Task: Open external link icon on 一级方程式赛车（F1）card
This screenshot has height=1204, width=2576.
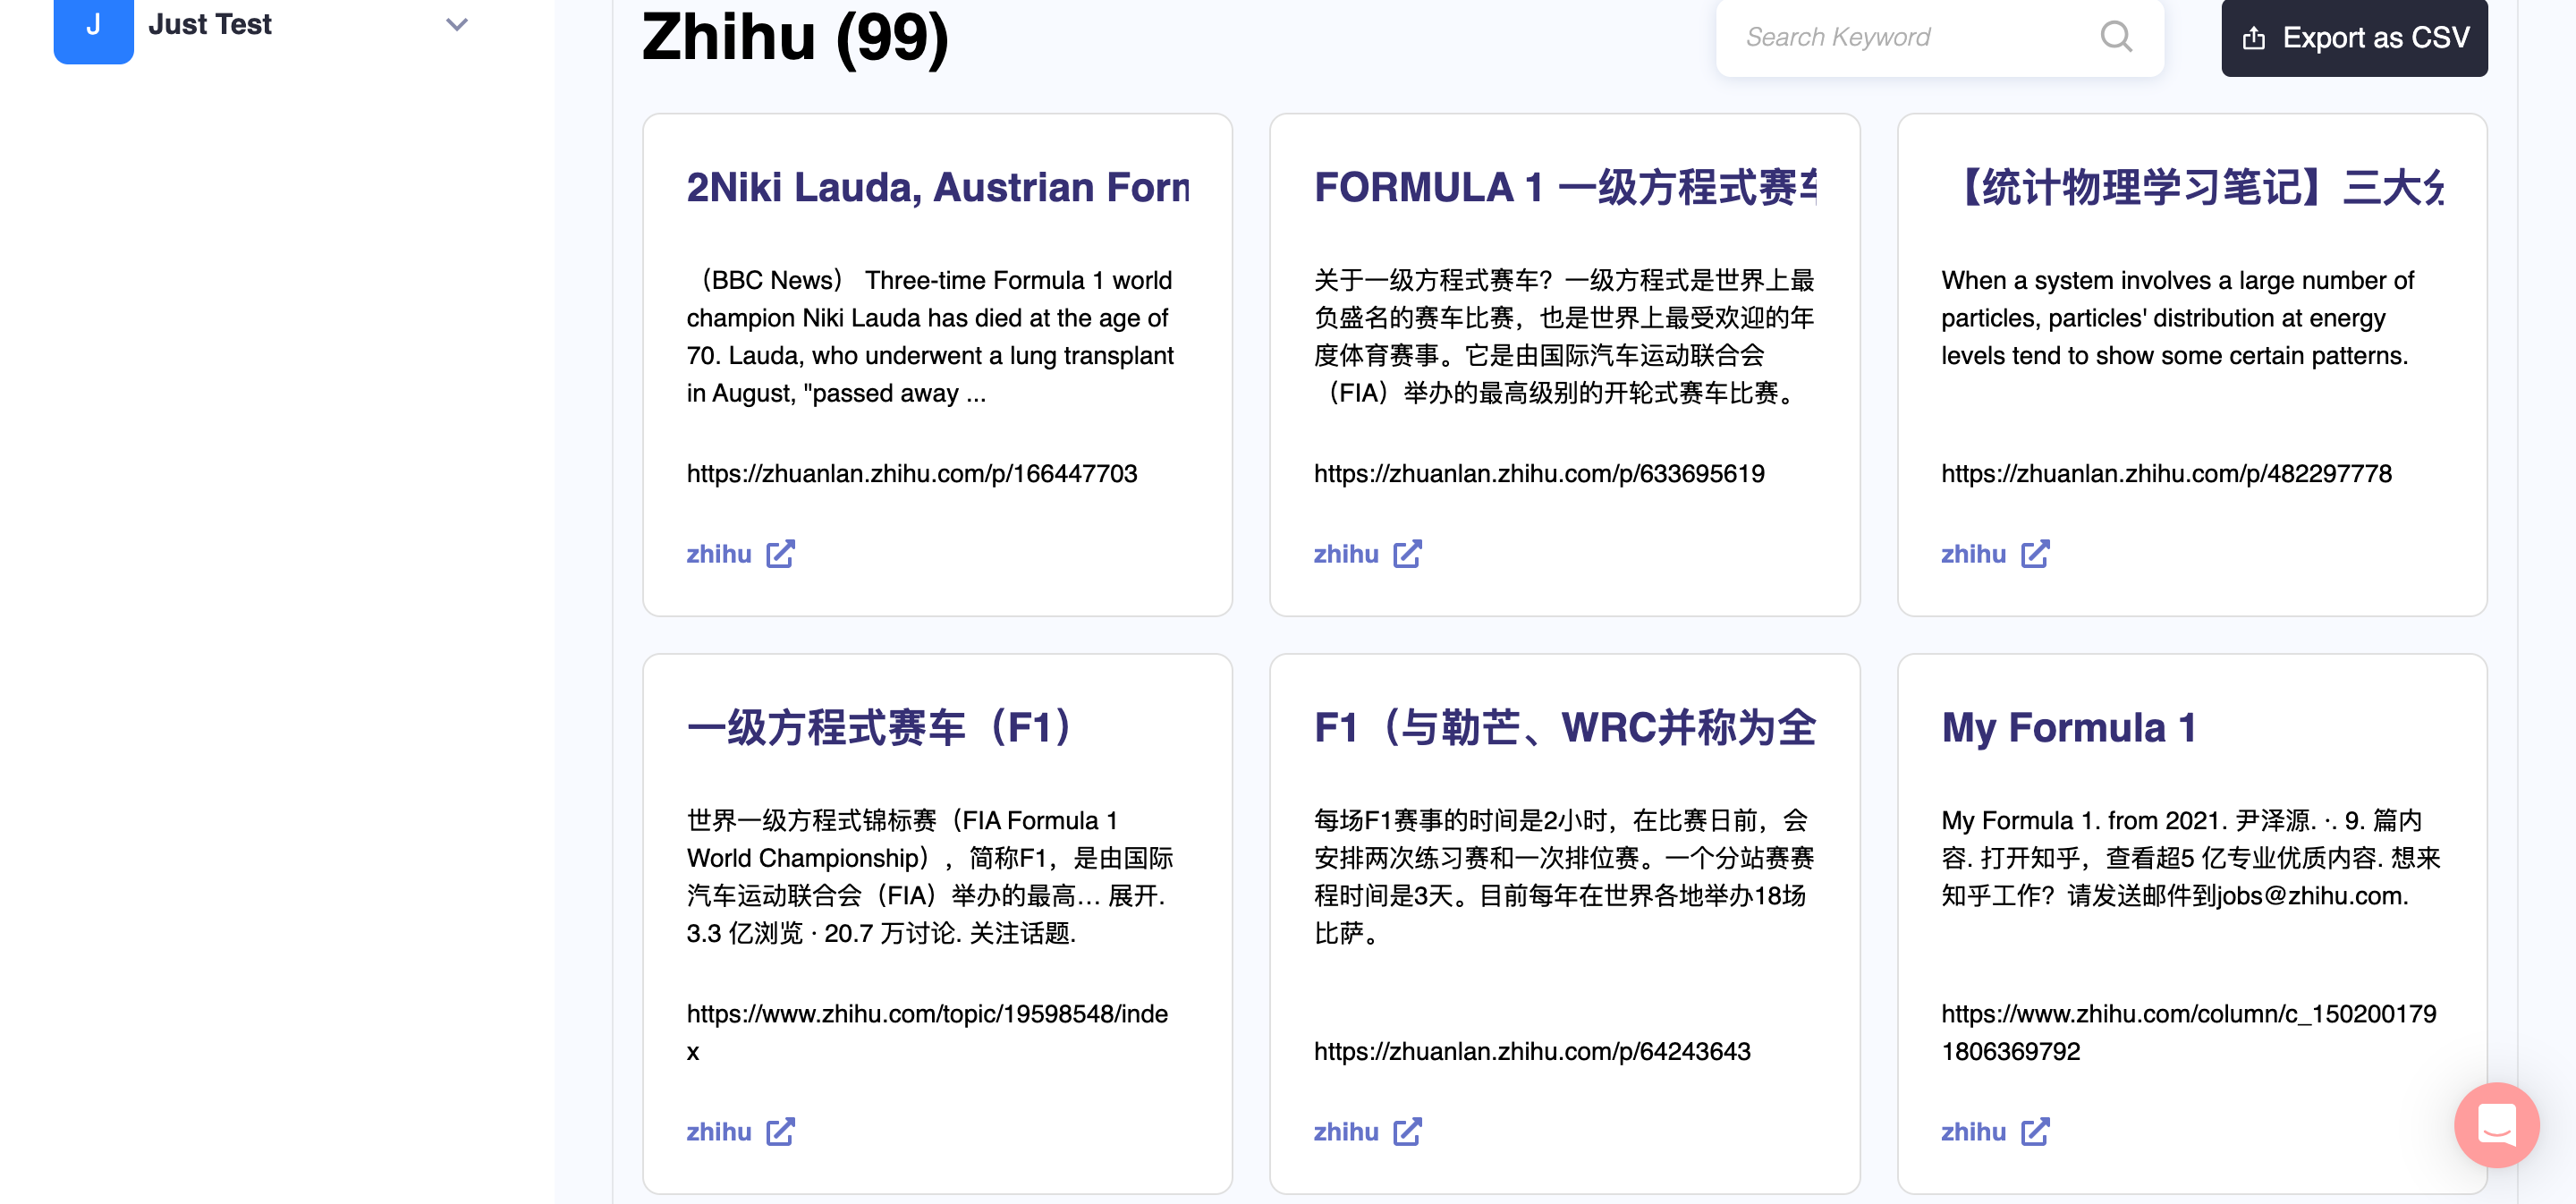Action: click(x=780, y=1132)
